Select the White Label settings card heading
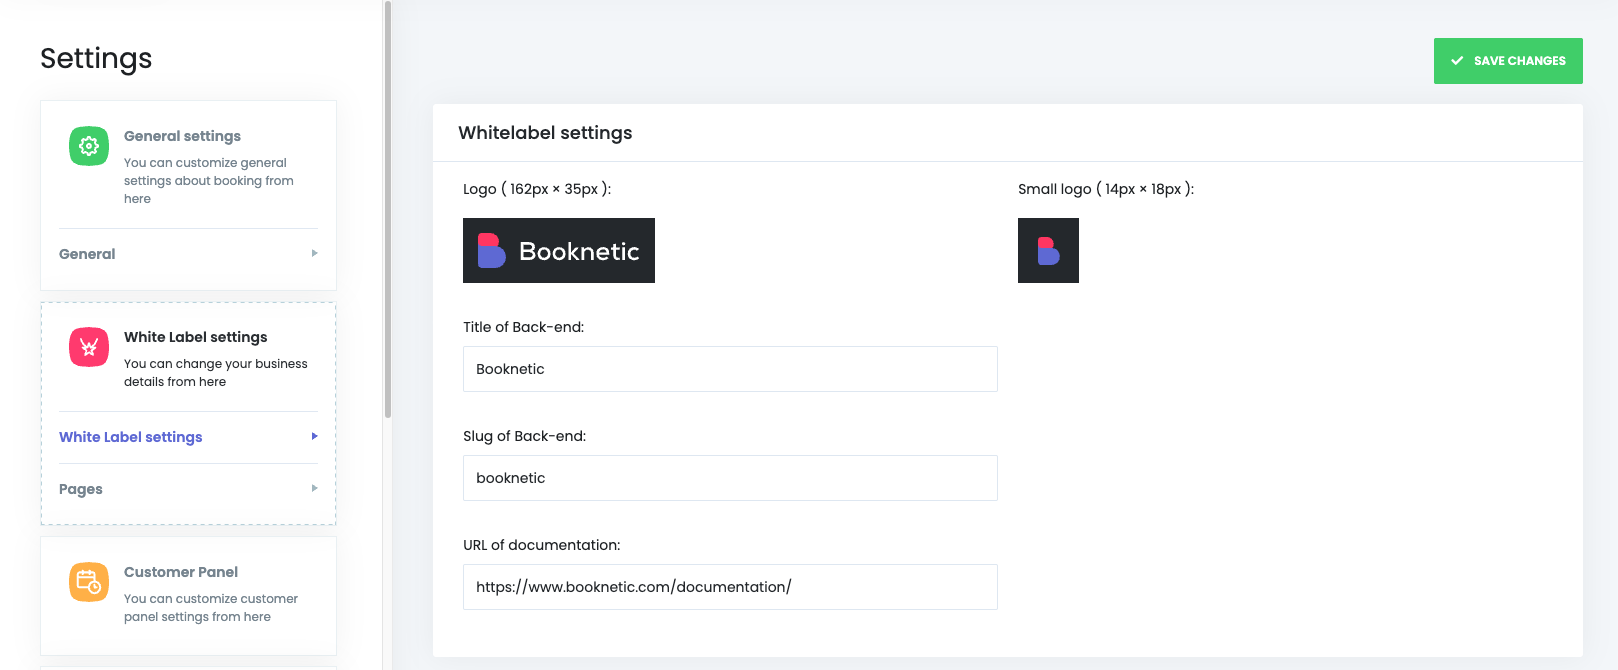Screen dimensions: 1618x670 pos(195,337)
